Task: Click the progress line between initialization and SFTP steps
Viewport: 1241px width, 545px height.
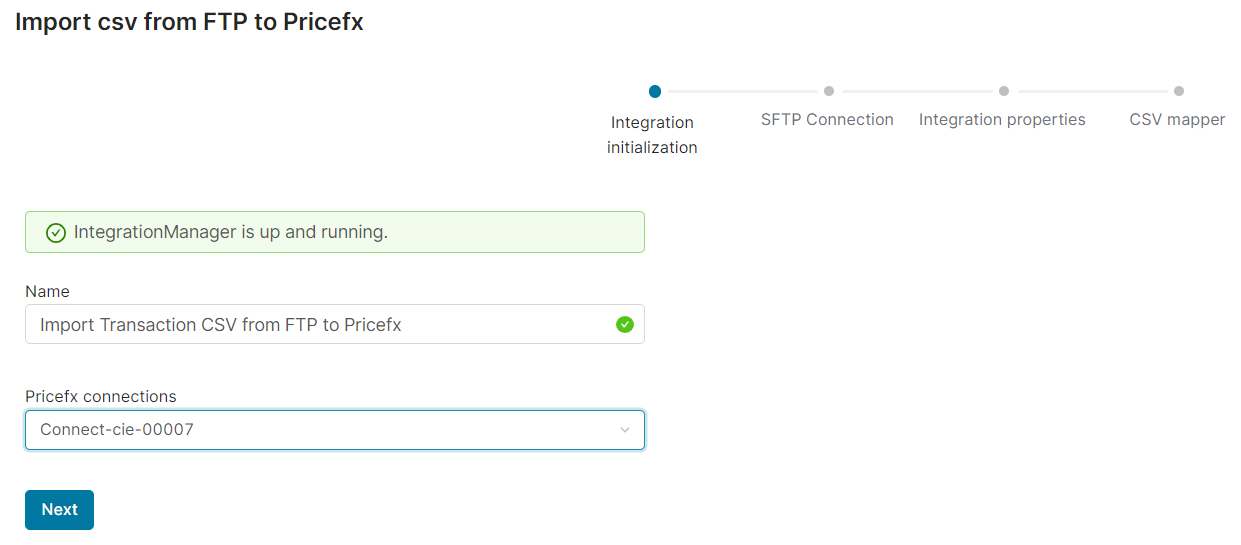Action: [x=742, y=91]
